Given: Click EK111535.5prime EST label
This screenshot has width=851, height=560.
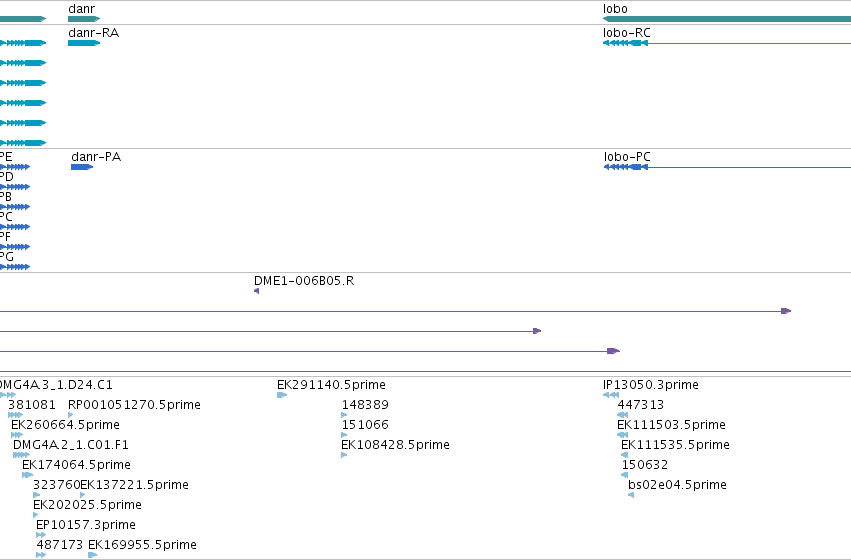Looking at the screenshot, I should [675, 444].
